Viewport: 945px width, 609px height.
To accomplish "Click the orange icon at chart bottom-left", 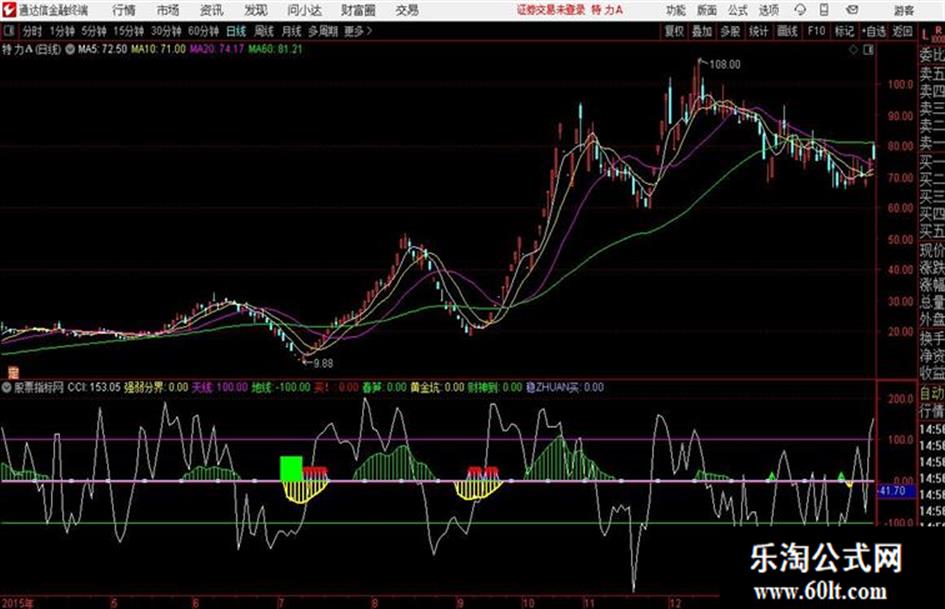I will [x=13, y=372].
